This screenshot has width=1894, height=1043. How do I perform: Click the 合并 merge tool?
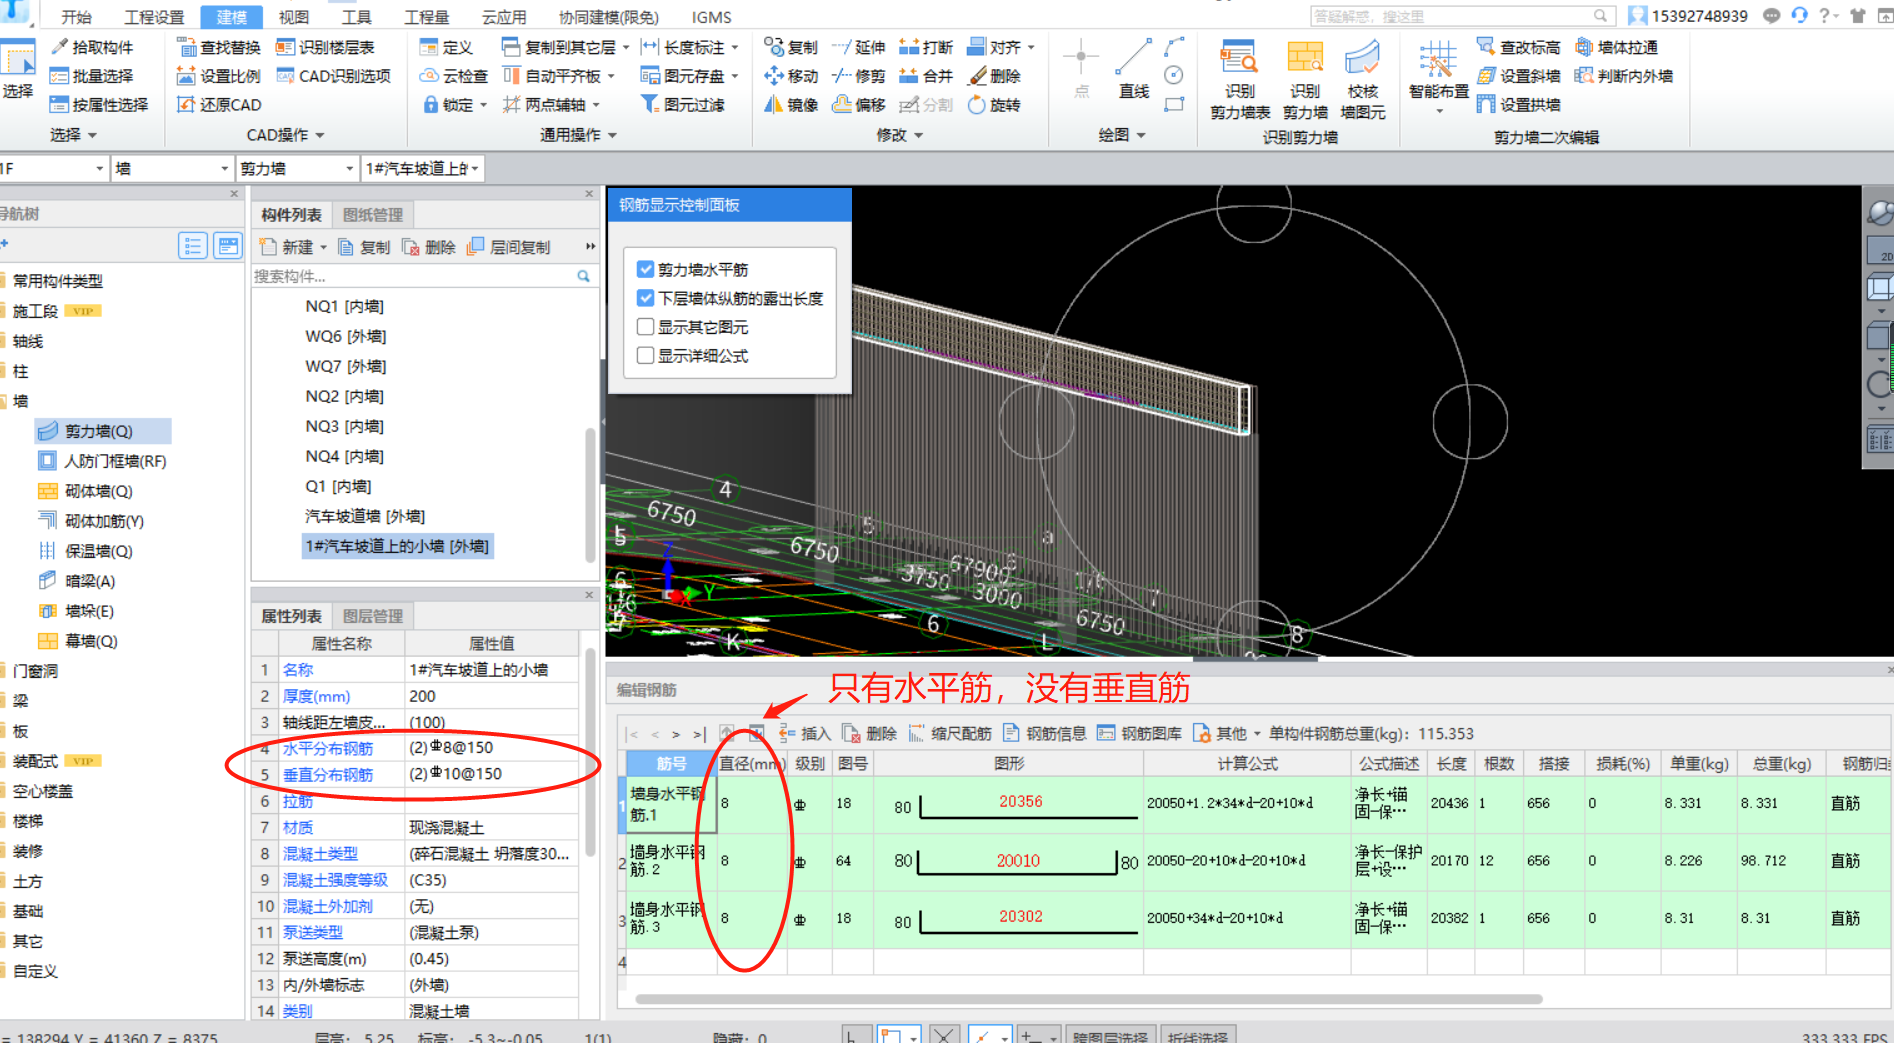[926, 76]
